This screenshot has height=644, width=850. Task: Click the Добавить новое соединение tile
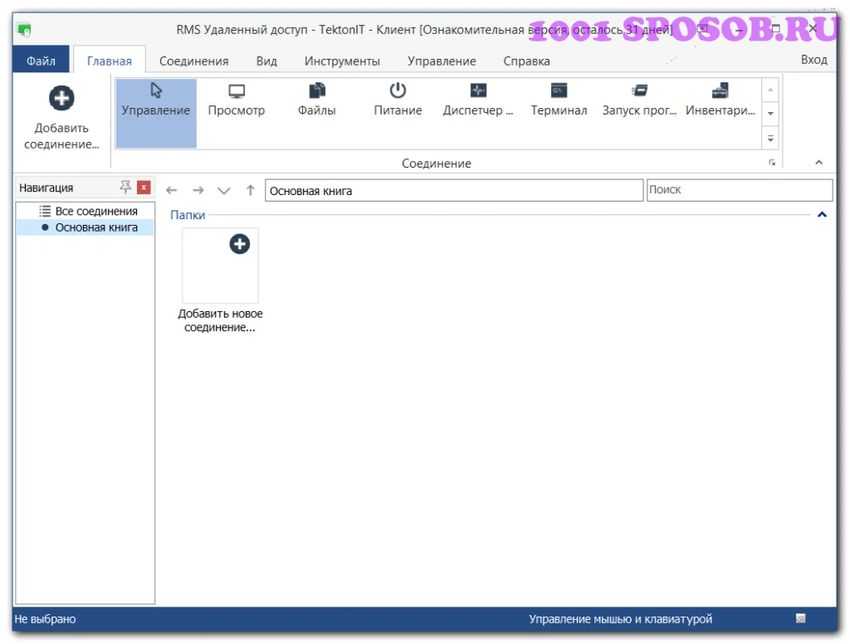coord(220,267)
